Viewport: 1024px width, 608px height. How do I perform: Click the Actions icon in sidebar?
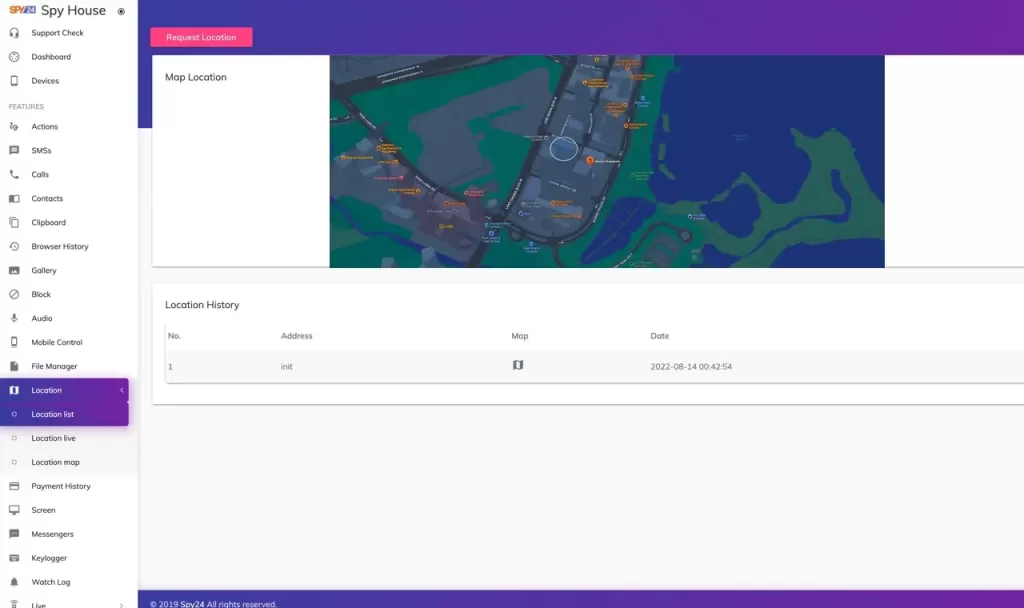coord(14,127)
